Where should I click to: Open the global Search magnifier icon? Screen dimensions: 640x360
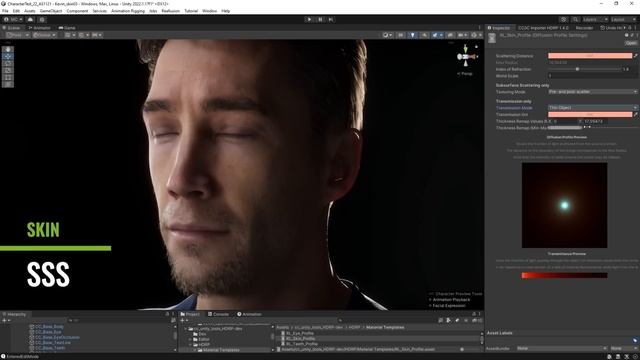pyautogui.click(x=575, y=19)
